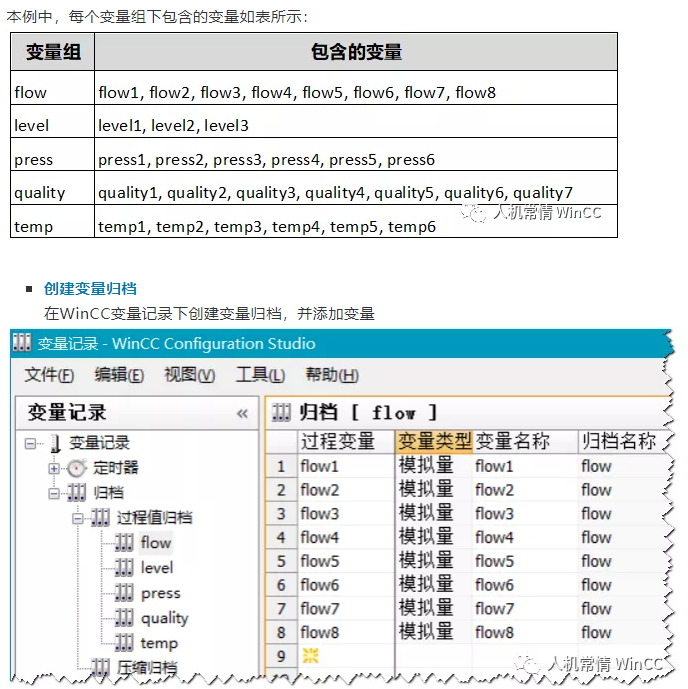Click the 变量类型 column header
688x689 pixels.
[x=432, y=441]
